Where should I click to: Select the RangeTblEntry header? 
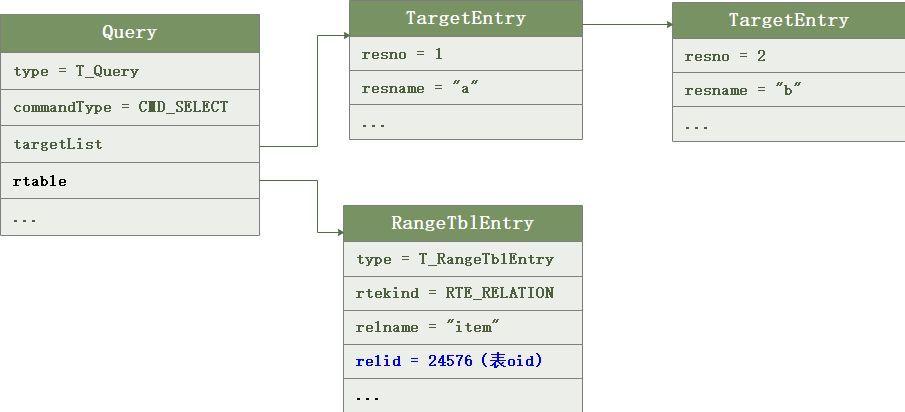click(463, 223)
